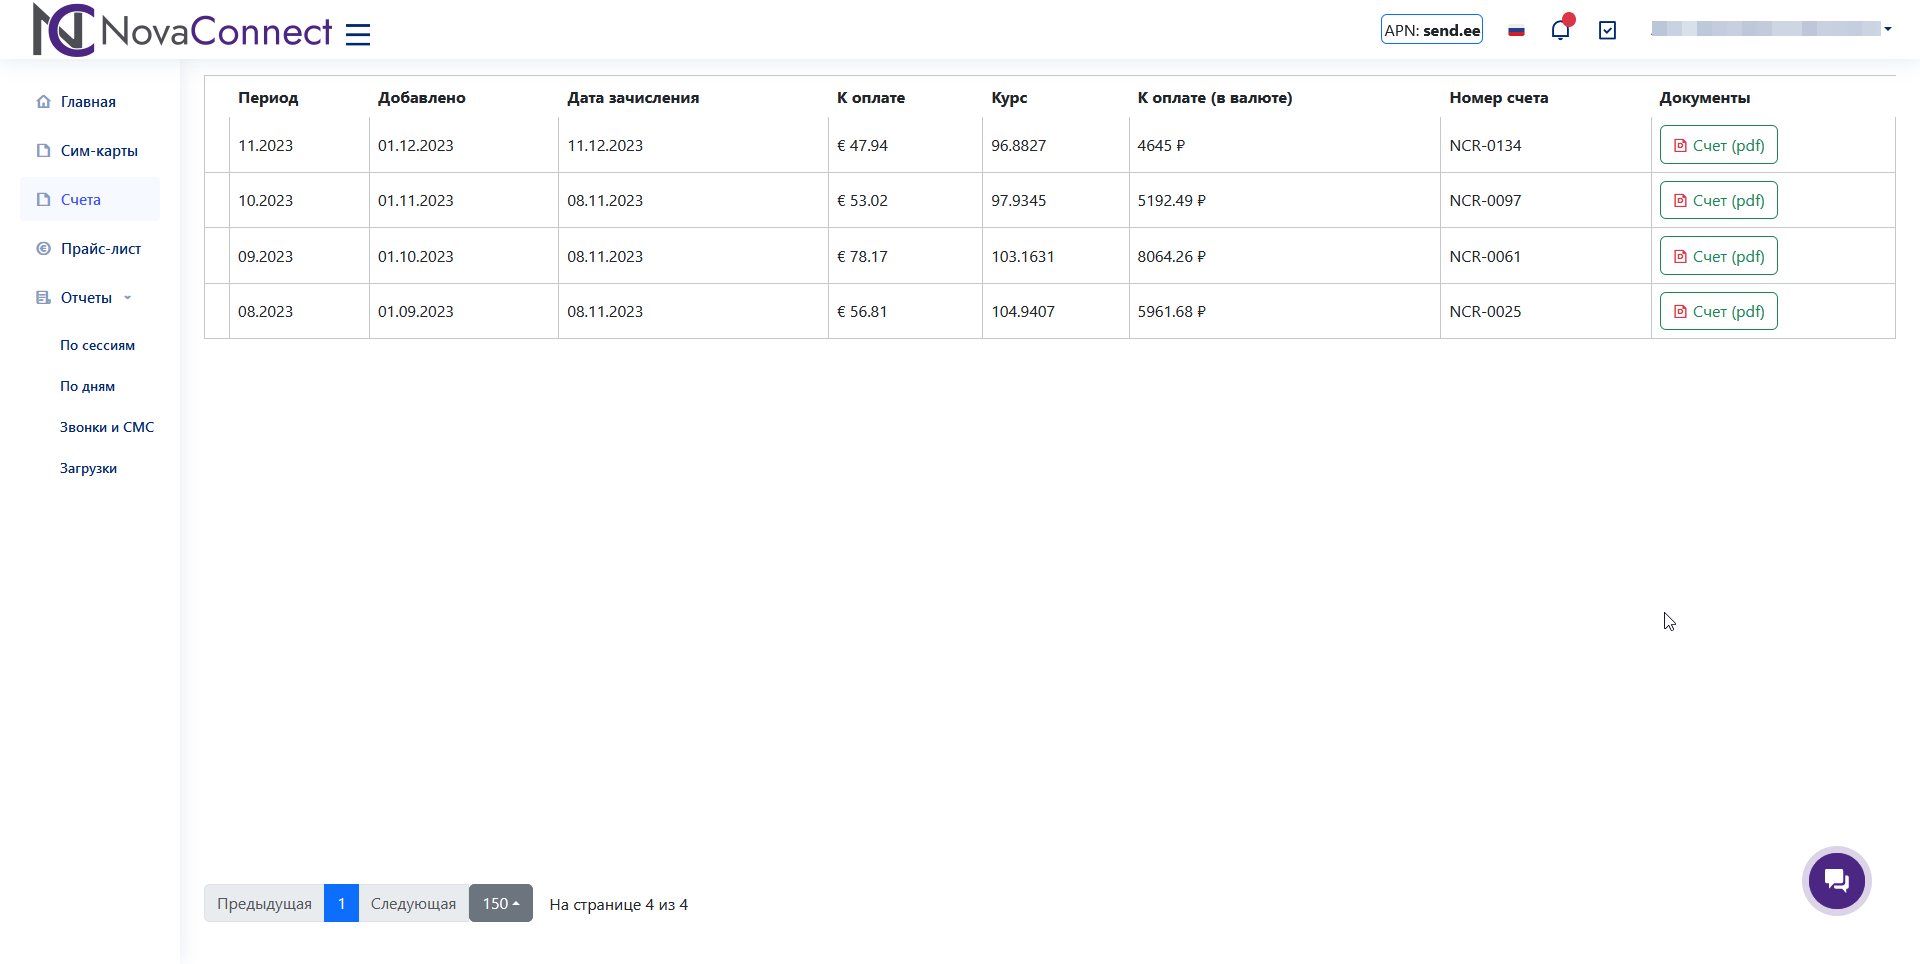This screenshot has height=964, width=1920.
Task: Open the 150 page size dropdown
Action: [500, 904]
